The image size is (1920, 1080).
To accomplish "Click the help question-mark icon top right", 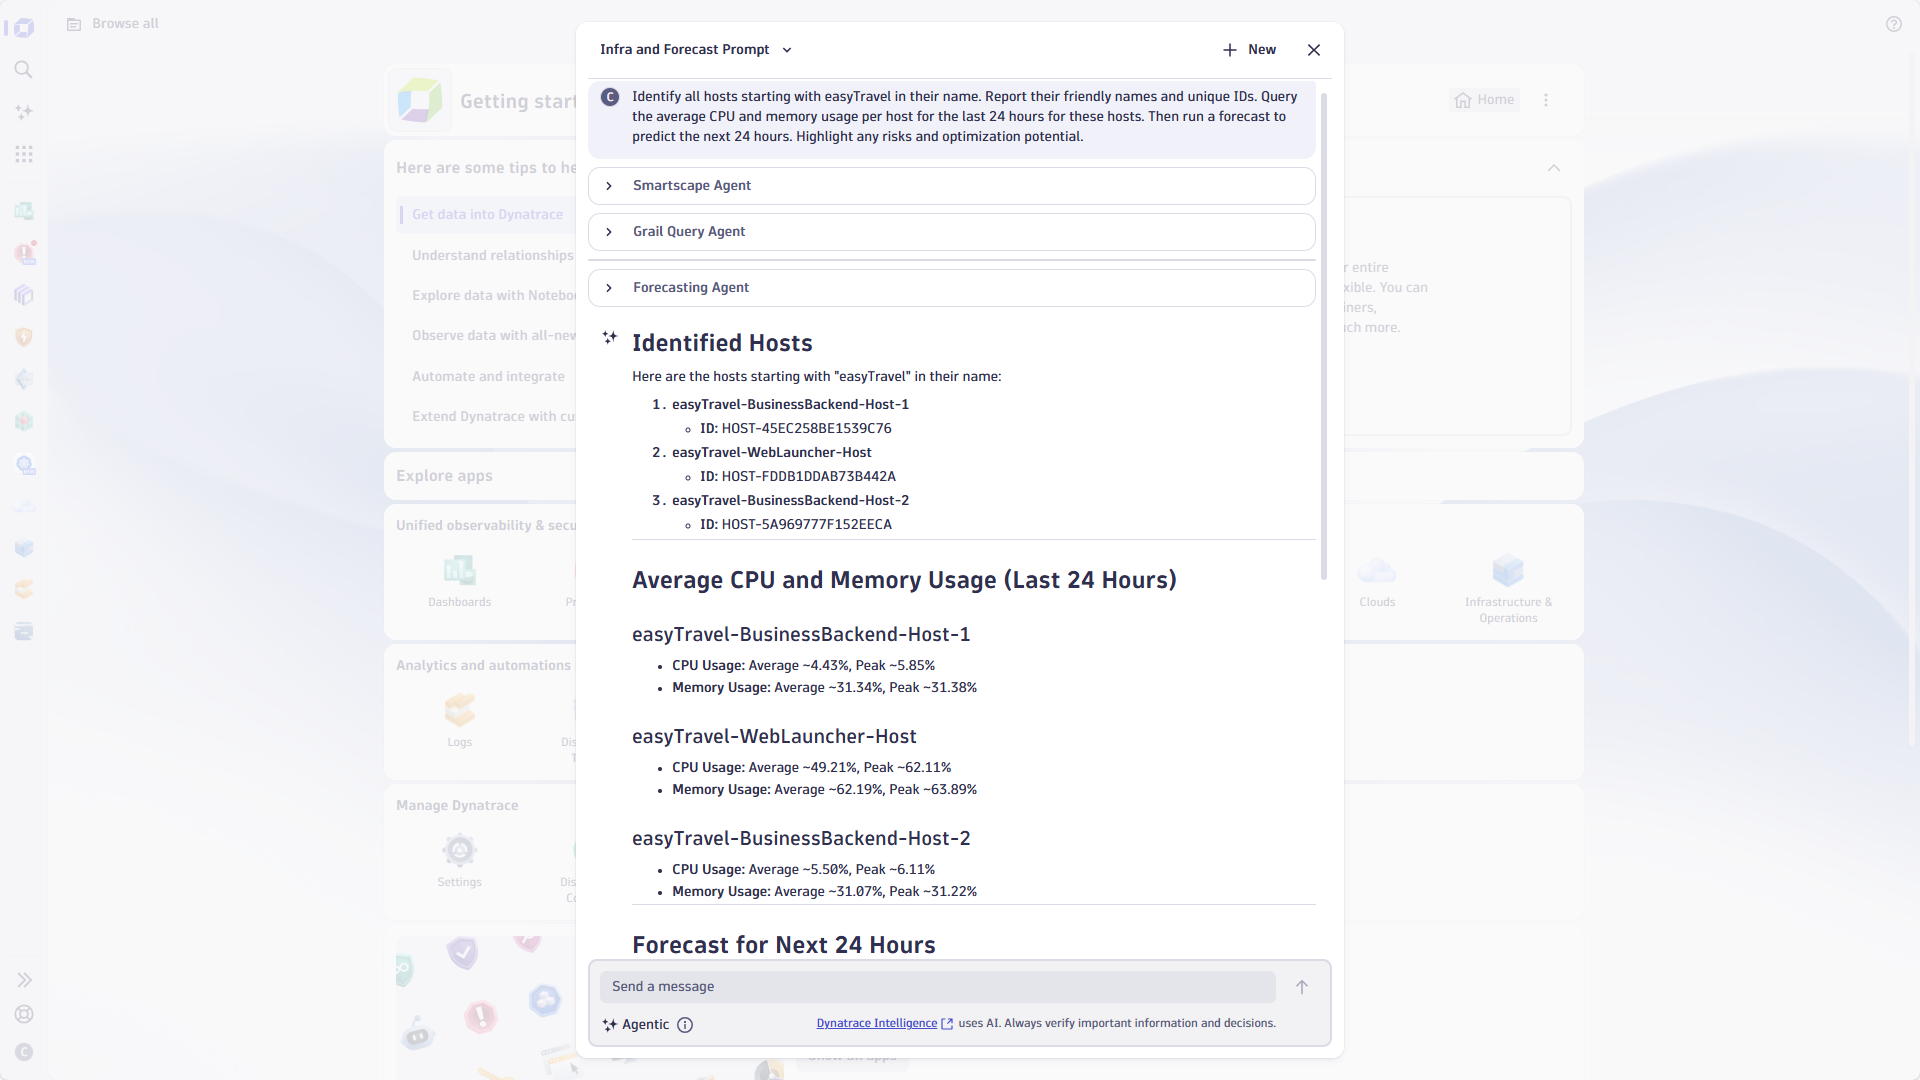I will (1894, 24).
